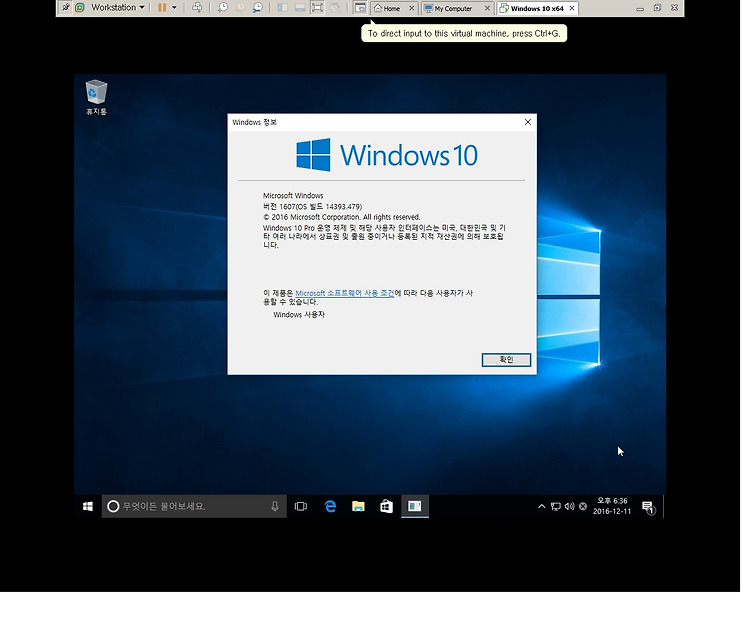Open Task View on the taskbar
Viewport: 750px width, 634px height.
click(300, 506)
